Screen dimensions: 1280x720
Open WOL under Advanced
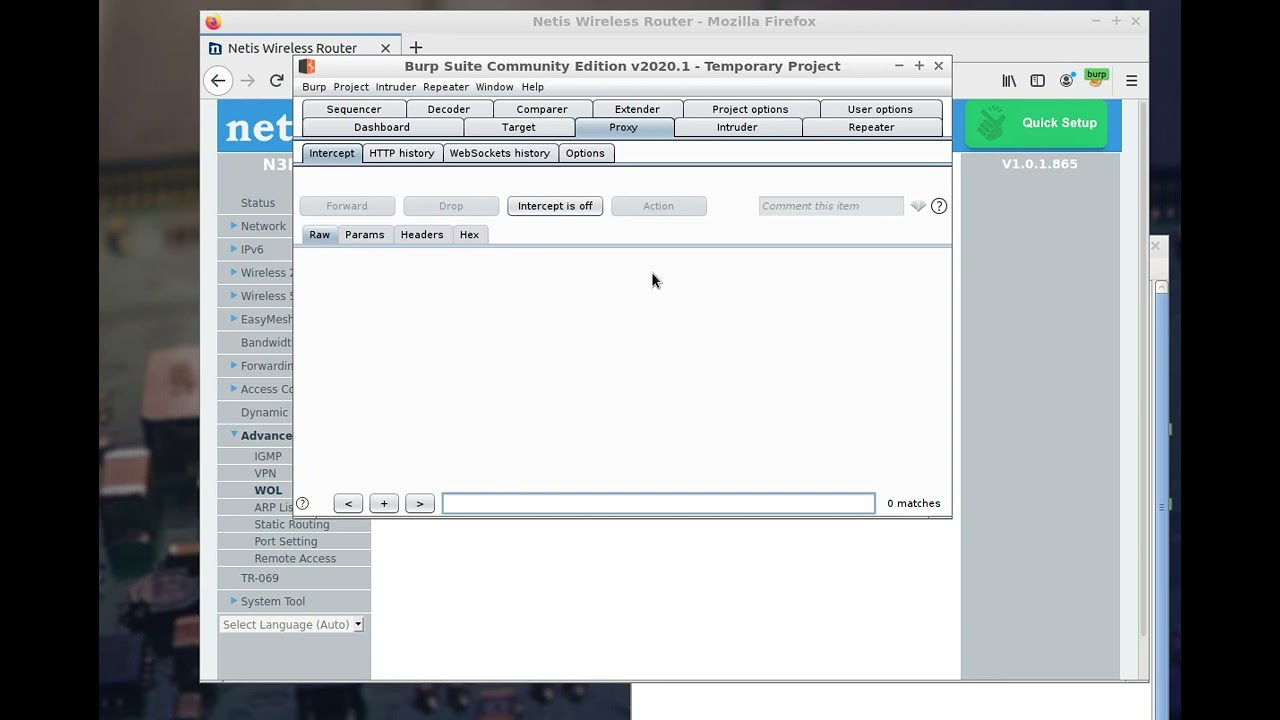[x=268, y=491]
